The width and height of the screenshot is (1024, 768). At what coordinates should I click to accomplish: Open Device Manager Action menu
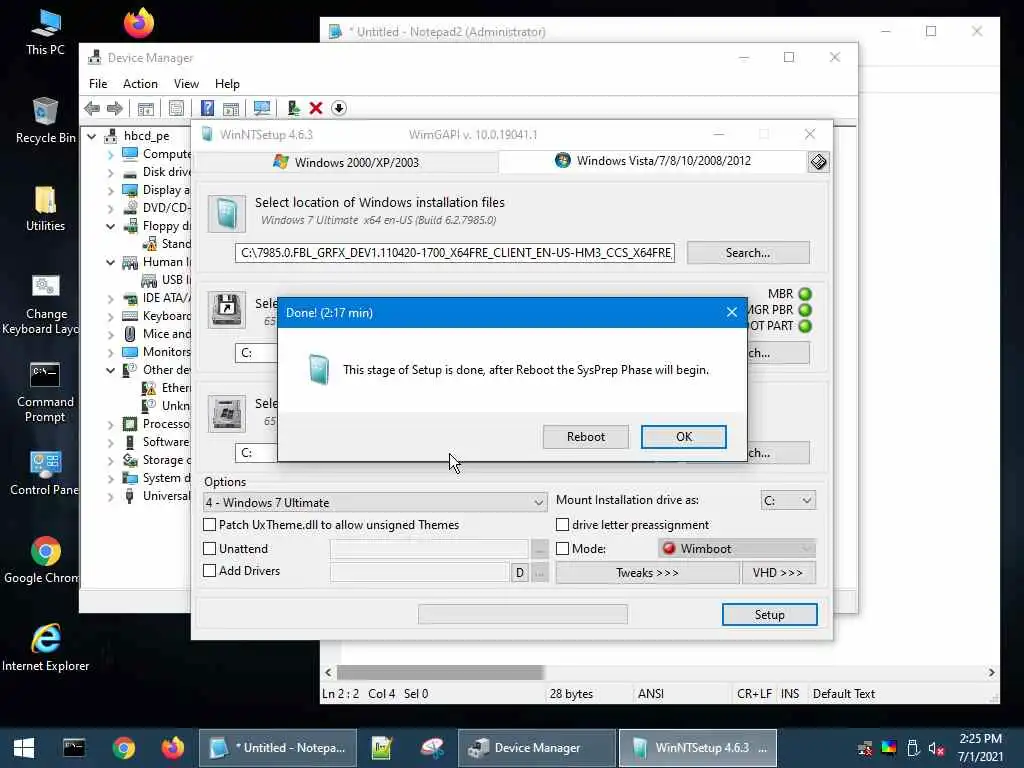click(140, 84)
